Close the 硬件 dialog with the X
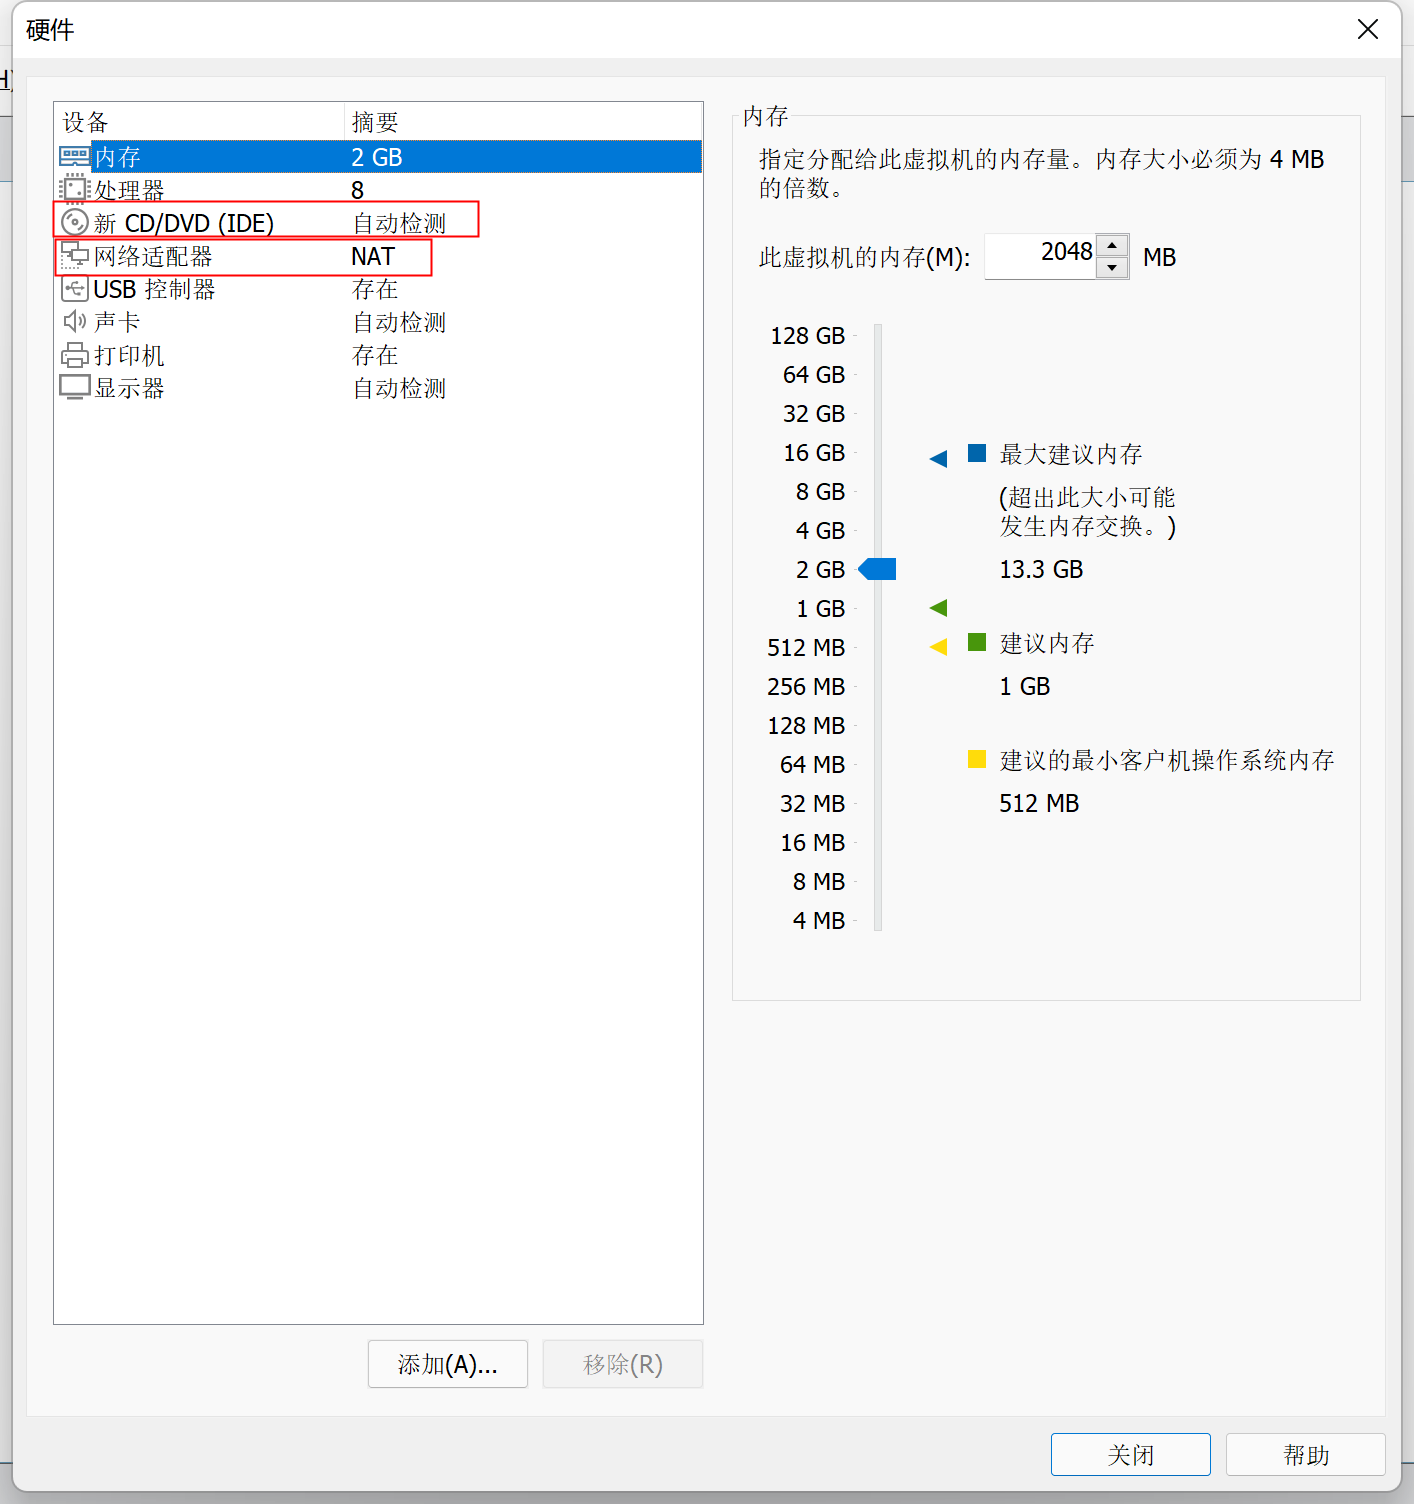This screenshot has width=1414, height=1504. (1367, 29)
